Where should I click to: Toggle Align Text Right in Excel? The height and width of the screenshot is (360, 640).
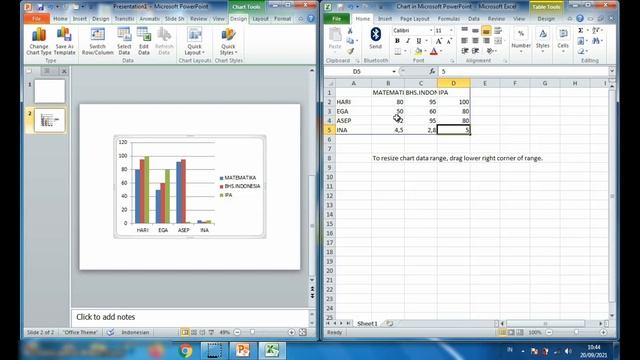[x=486, y=41]
